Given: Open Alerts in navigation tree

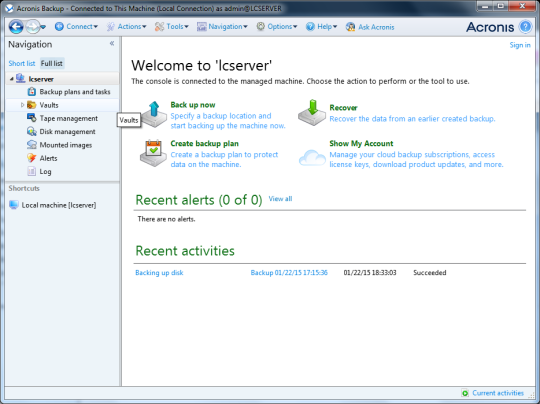Looking at the screenshot, I should click(48, 158).
